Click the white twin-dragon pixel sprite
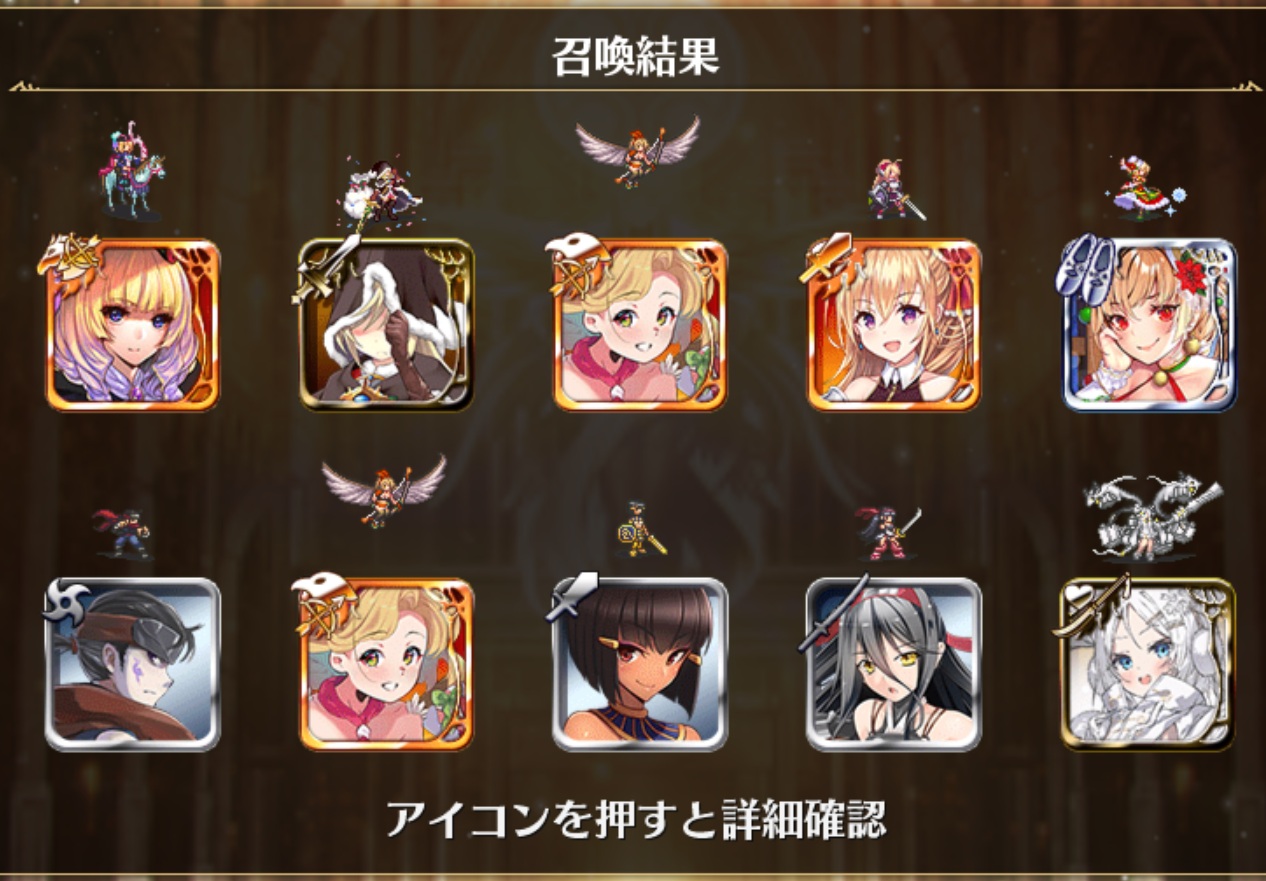 pyautogui.click(x=1153, y=518)
